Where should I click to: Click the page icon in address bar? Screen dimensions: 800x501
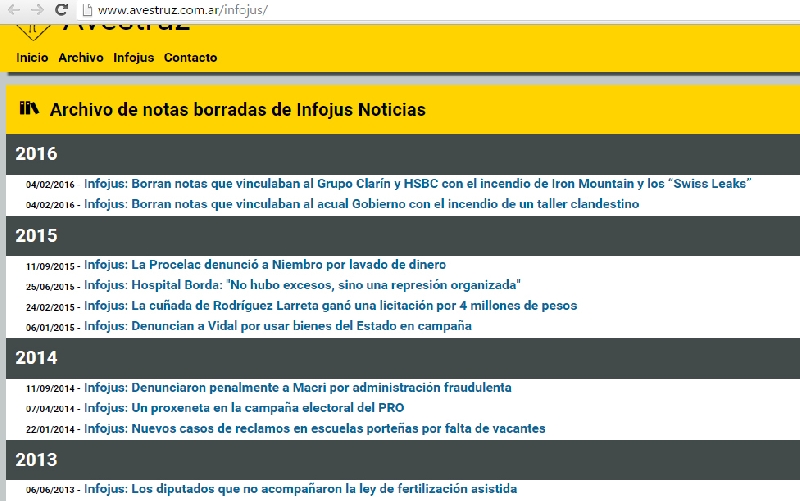[x=88, y=10]
